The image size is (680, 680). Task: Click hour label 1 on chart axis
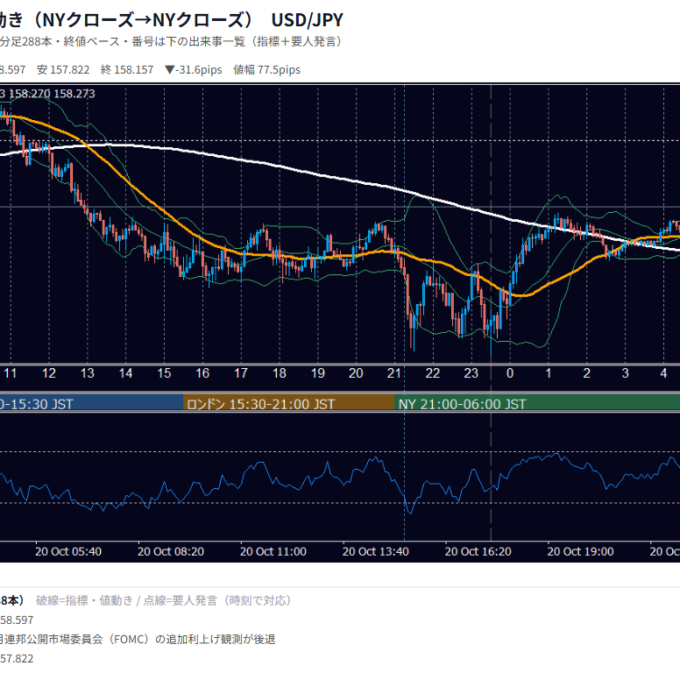[x=548, y=373]
